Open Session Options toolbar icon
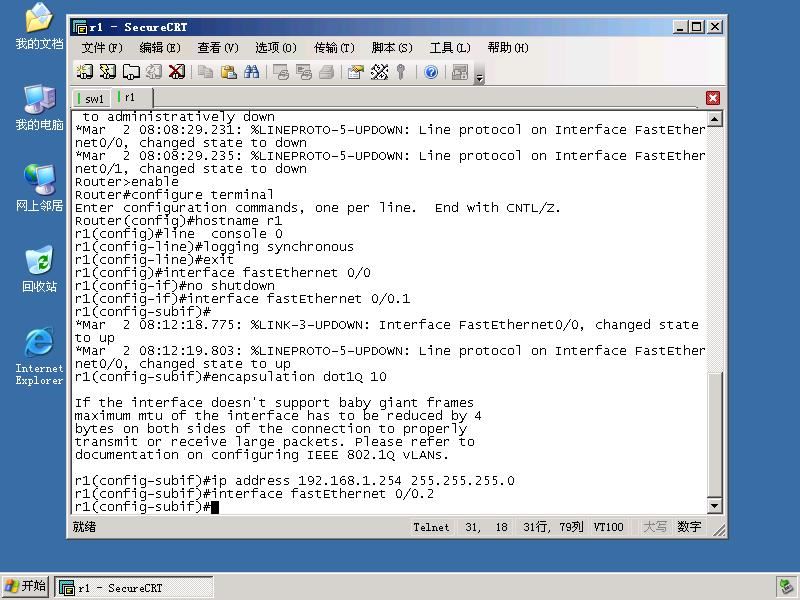This screenshot has height=600, width=800. [356, 72]
